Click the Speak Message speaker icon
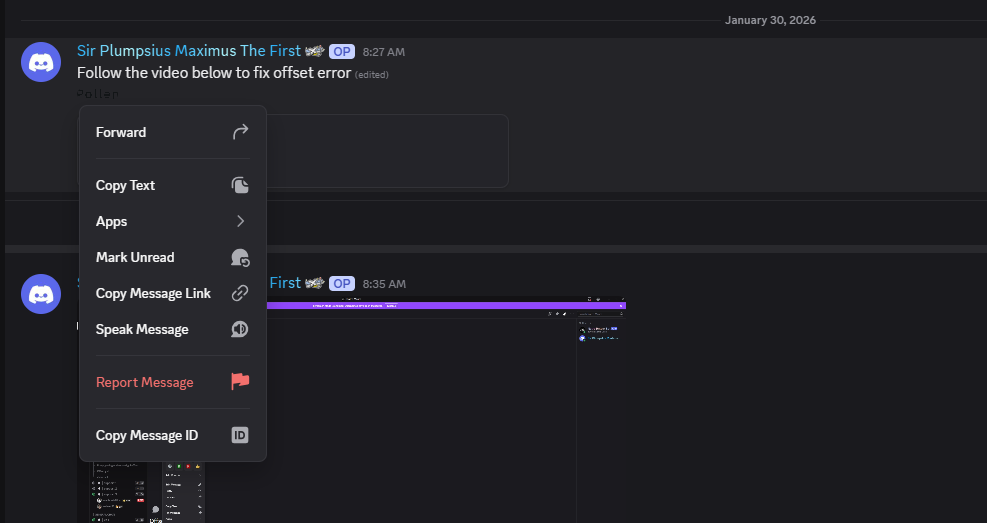The image size is (987, 523). (240, 329)
